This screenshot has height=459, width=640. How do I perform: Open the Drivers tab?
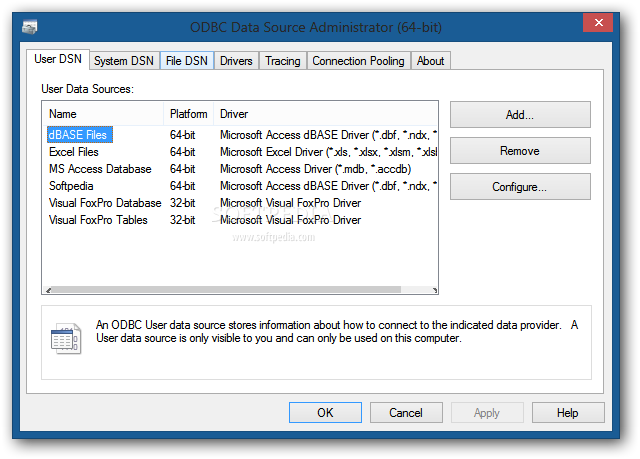coord(236,61)
